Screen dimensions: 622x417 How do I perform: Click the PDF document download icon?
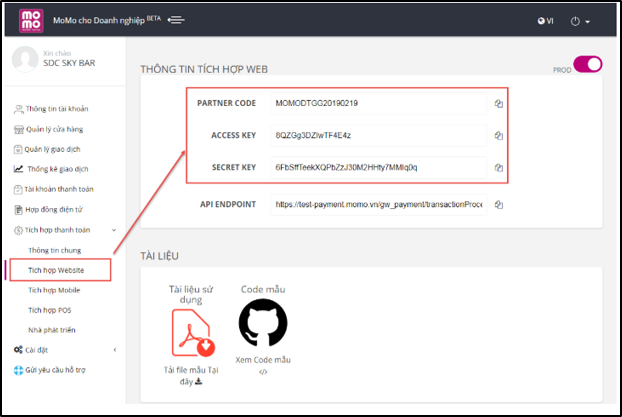pos(193,333)
